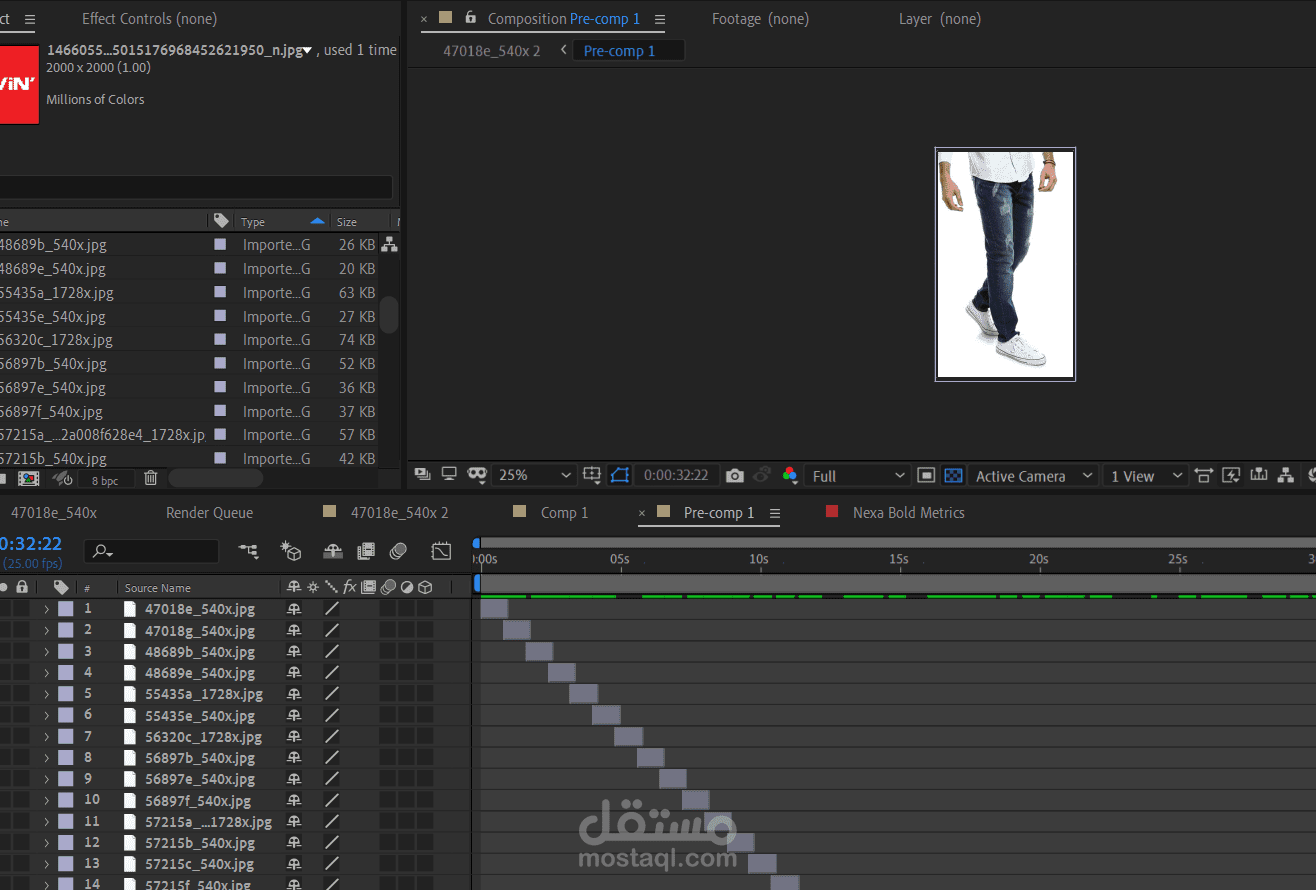This screenshot has width=1316, height=890.
Task: Toggle Fast Previews rectangle icon in viewer
Action: pos(926,476)
